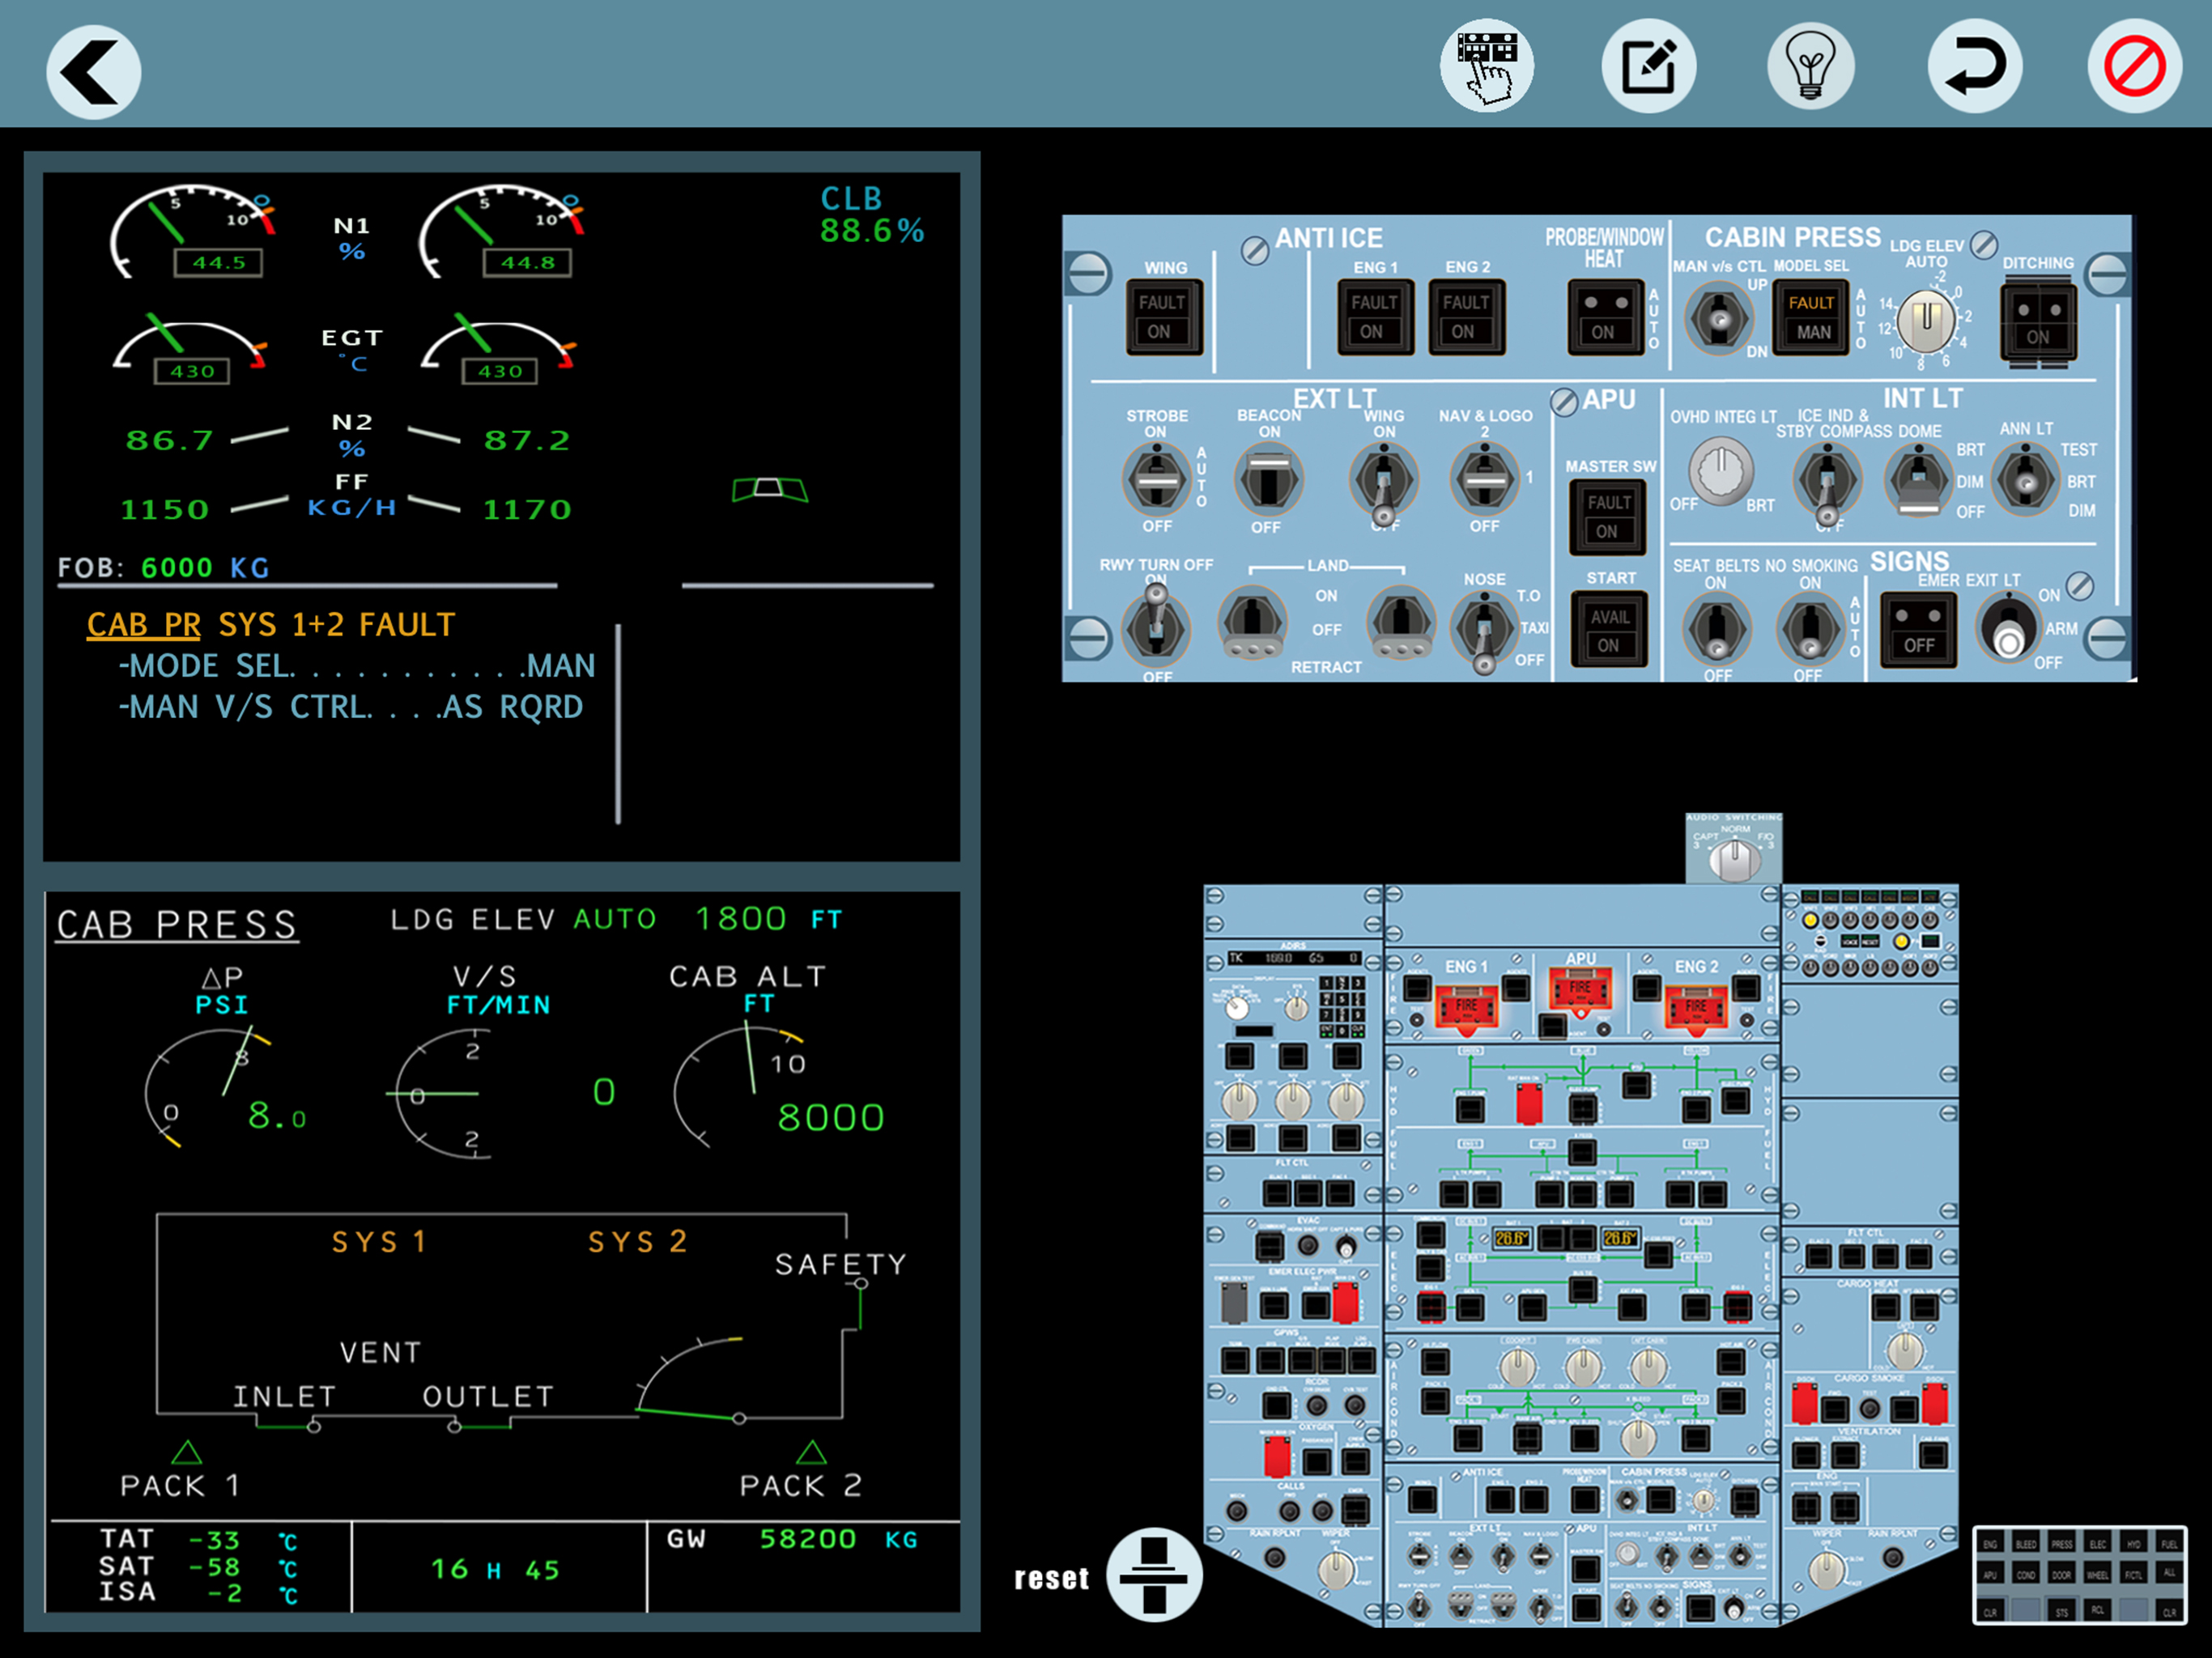Go back with the arrow icon
2212x1658 pixels.
(x=93, y=71)
